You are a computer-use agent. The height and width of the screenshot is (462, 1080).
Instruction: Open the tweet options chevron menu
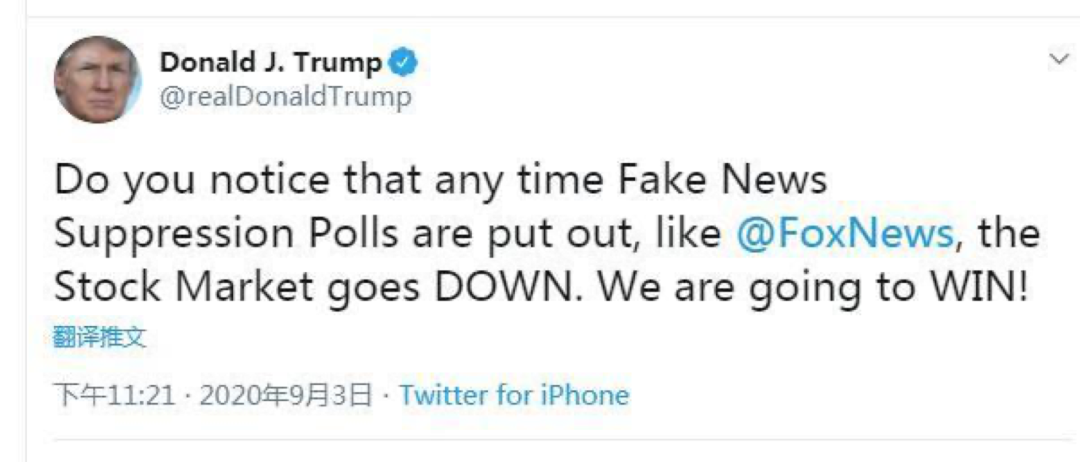pos(1058,60)
